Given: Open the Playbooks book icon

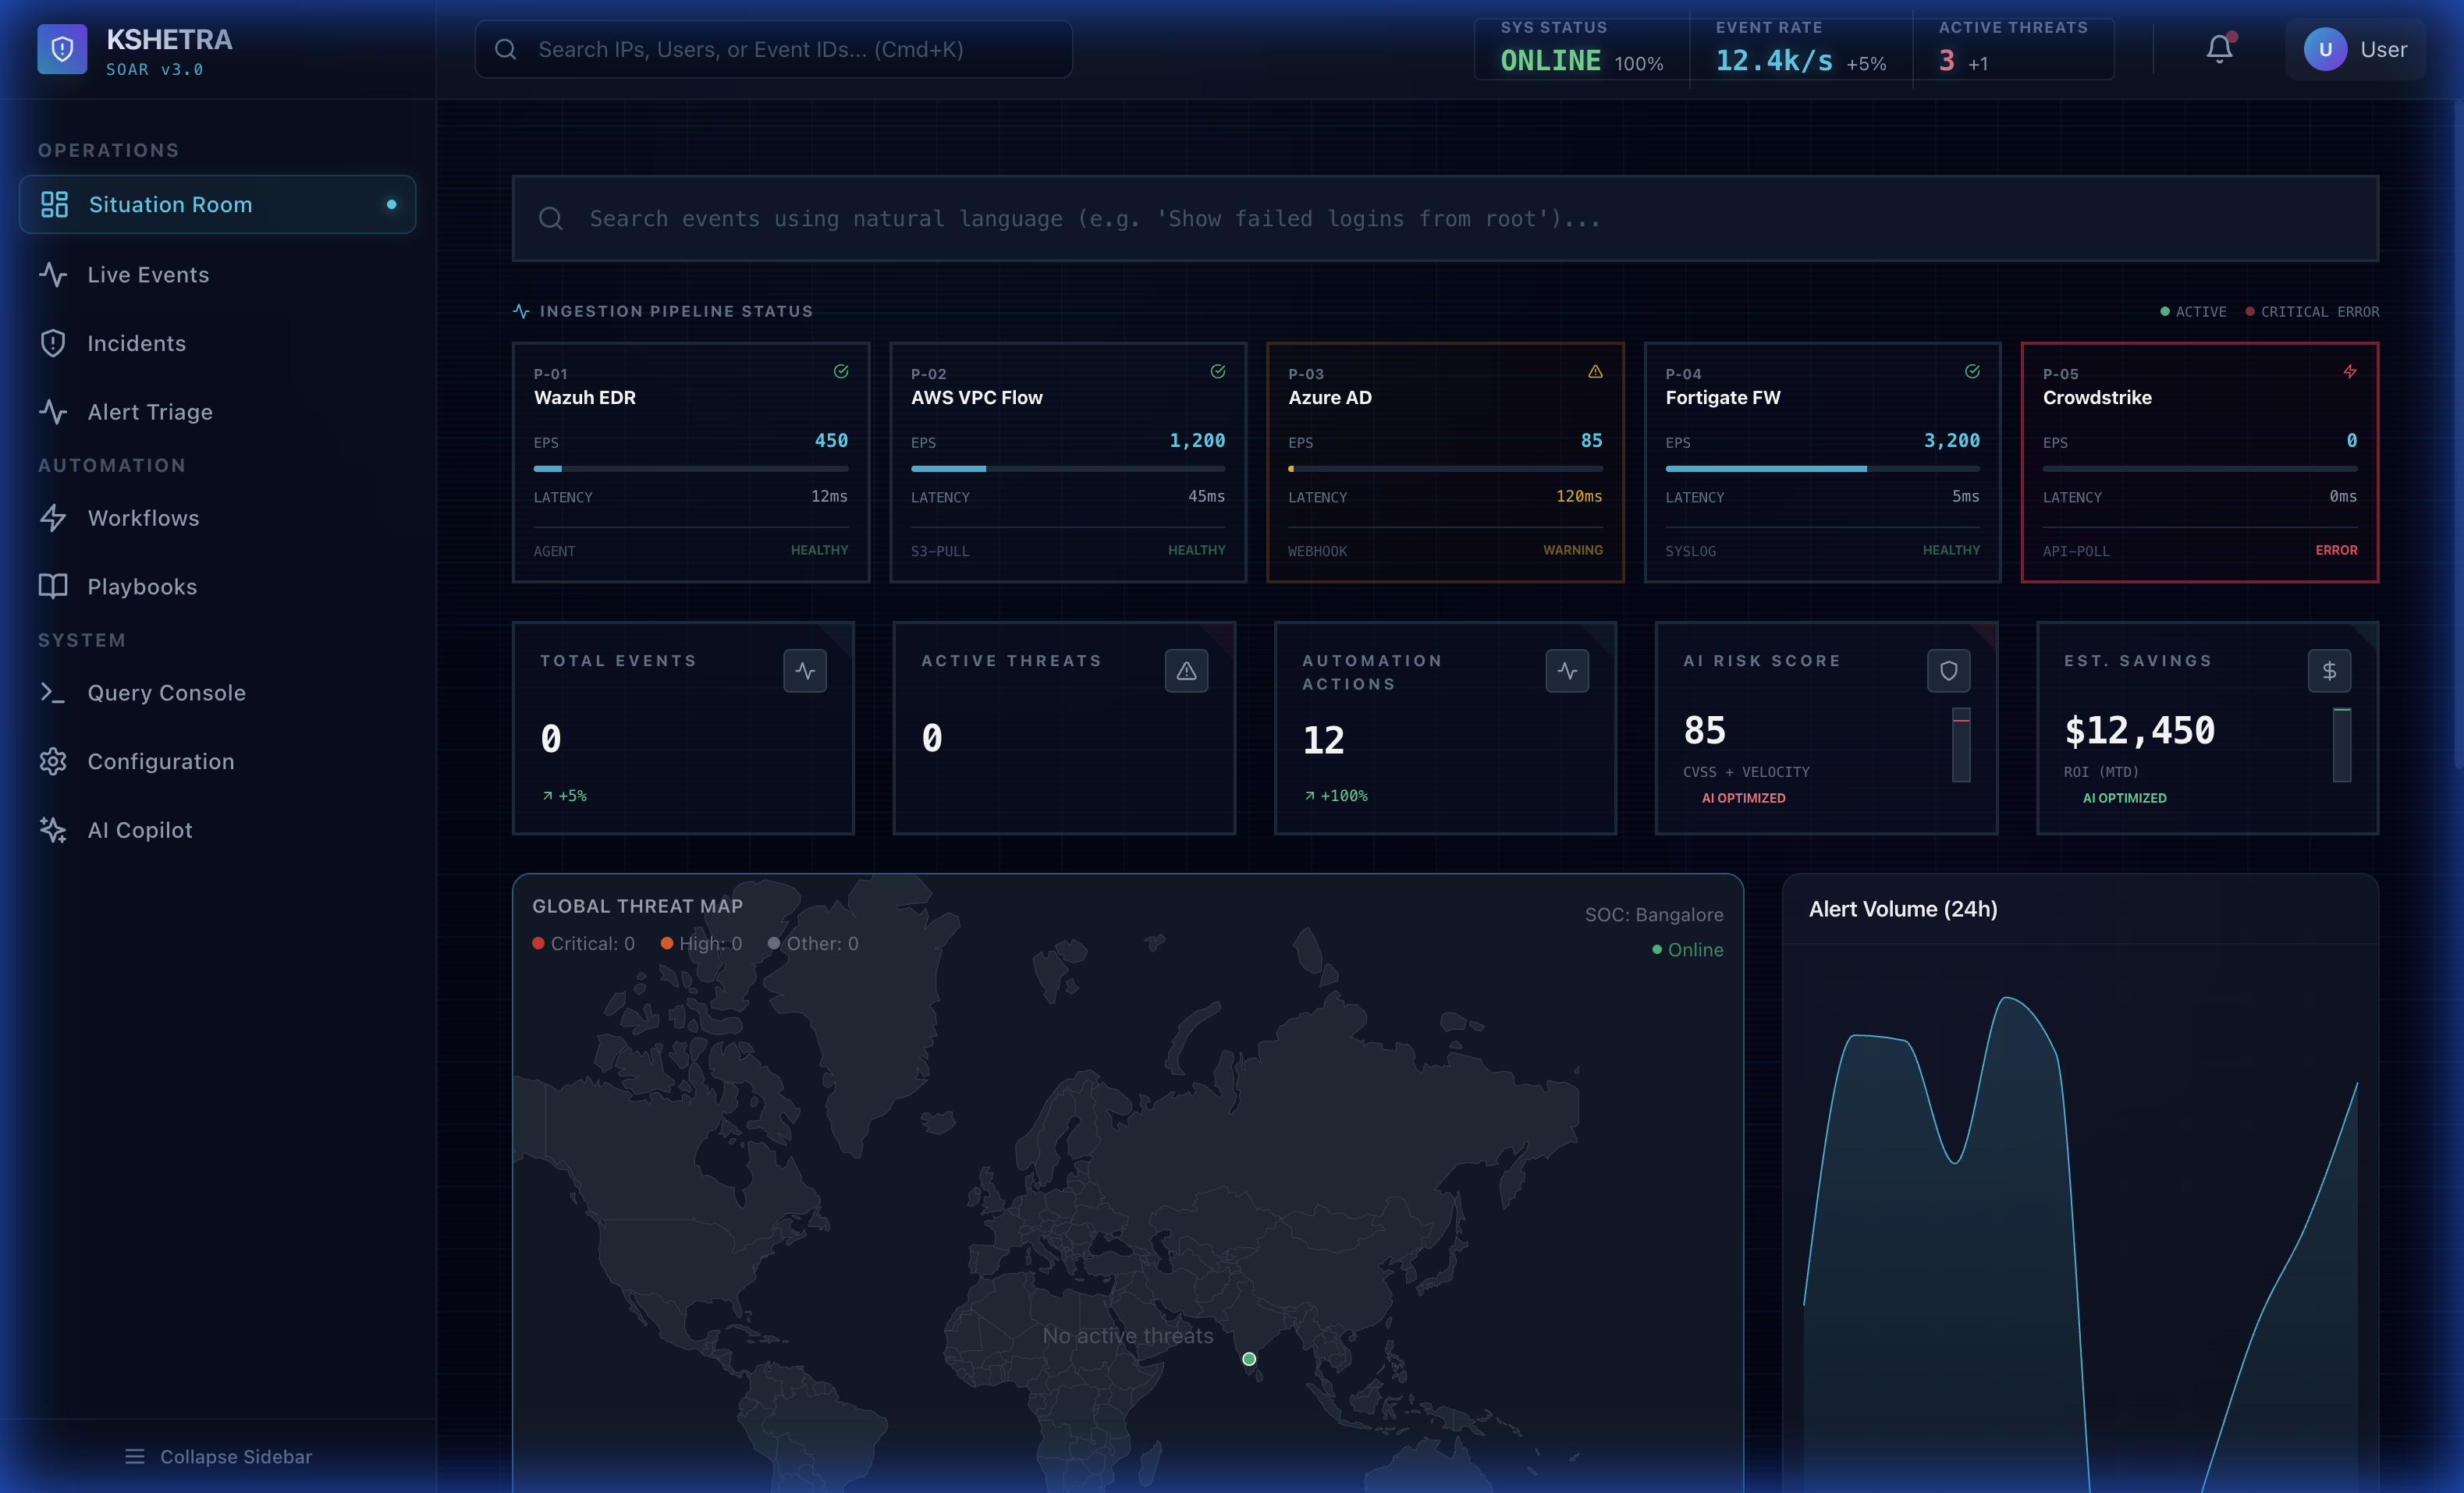Looking at the screenshot, I should pos(53,586).
